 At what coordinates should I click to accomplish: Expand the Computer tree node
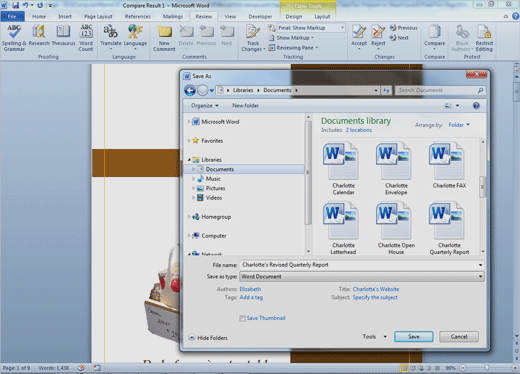tap(189, 236)
